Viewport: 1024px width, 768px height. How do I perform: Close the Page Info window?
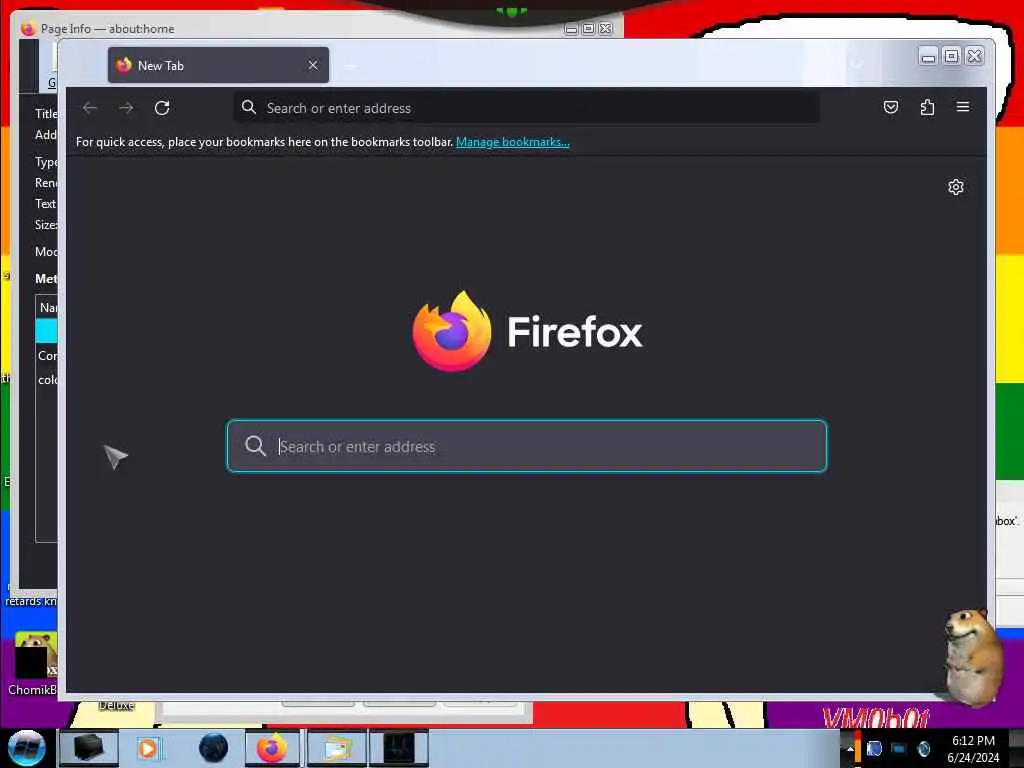pyautogui.click(x=606, y=29)
